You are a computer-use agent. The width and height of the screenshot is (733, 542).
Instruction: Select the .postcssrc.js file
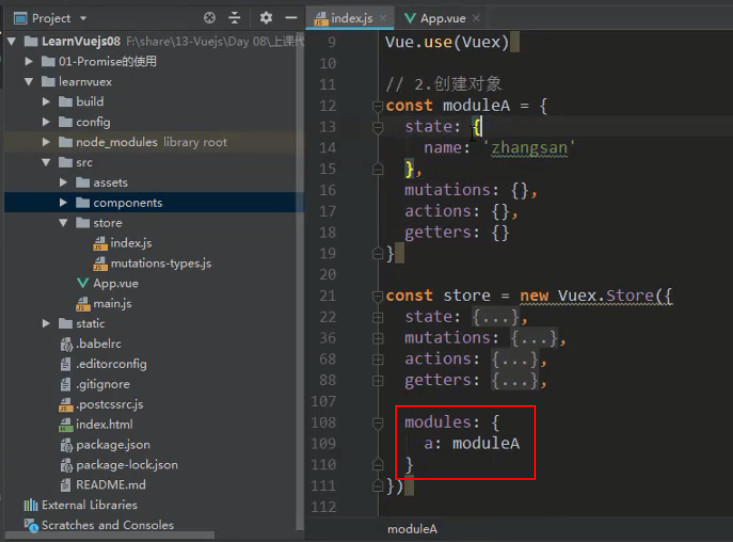point(101,404)
